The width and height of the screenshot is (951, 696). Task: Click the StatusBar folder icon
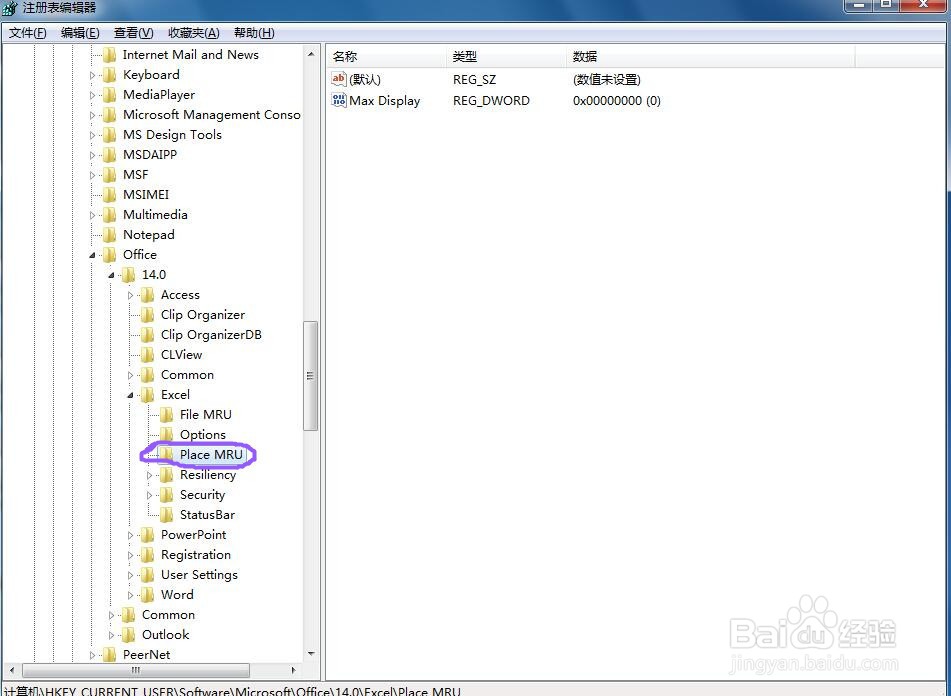(167, 515)
